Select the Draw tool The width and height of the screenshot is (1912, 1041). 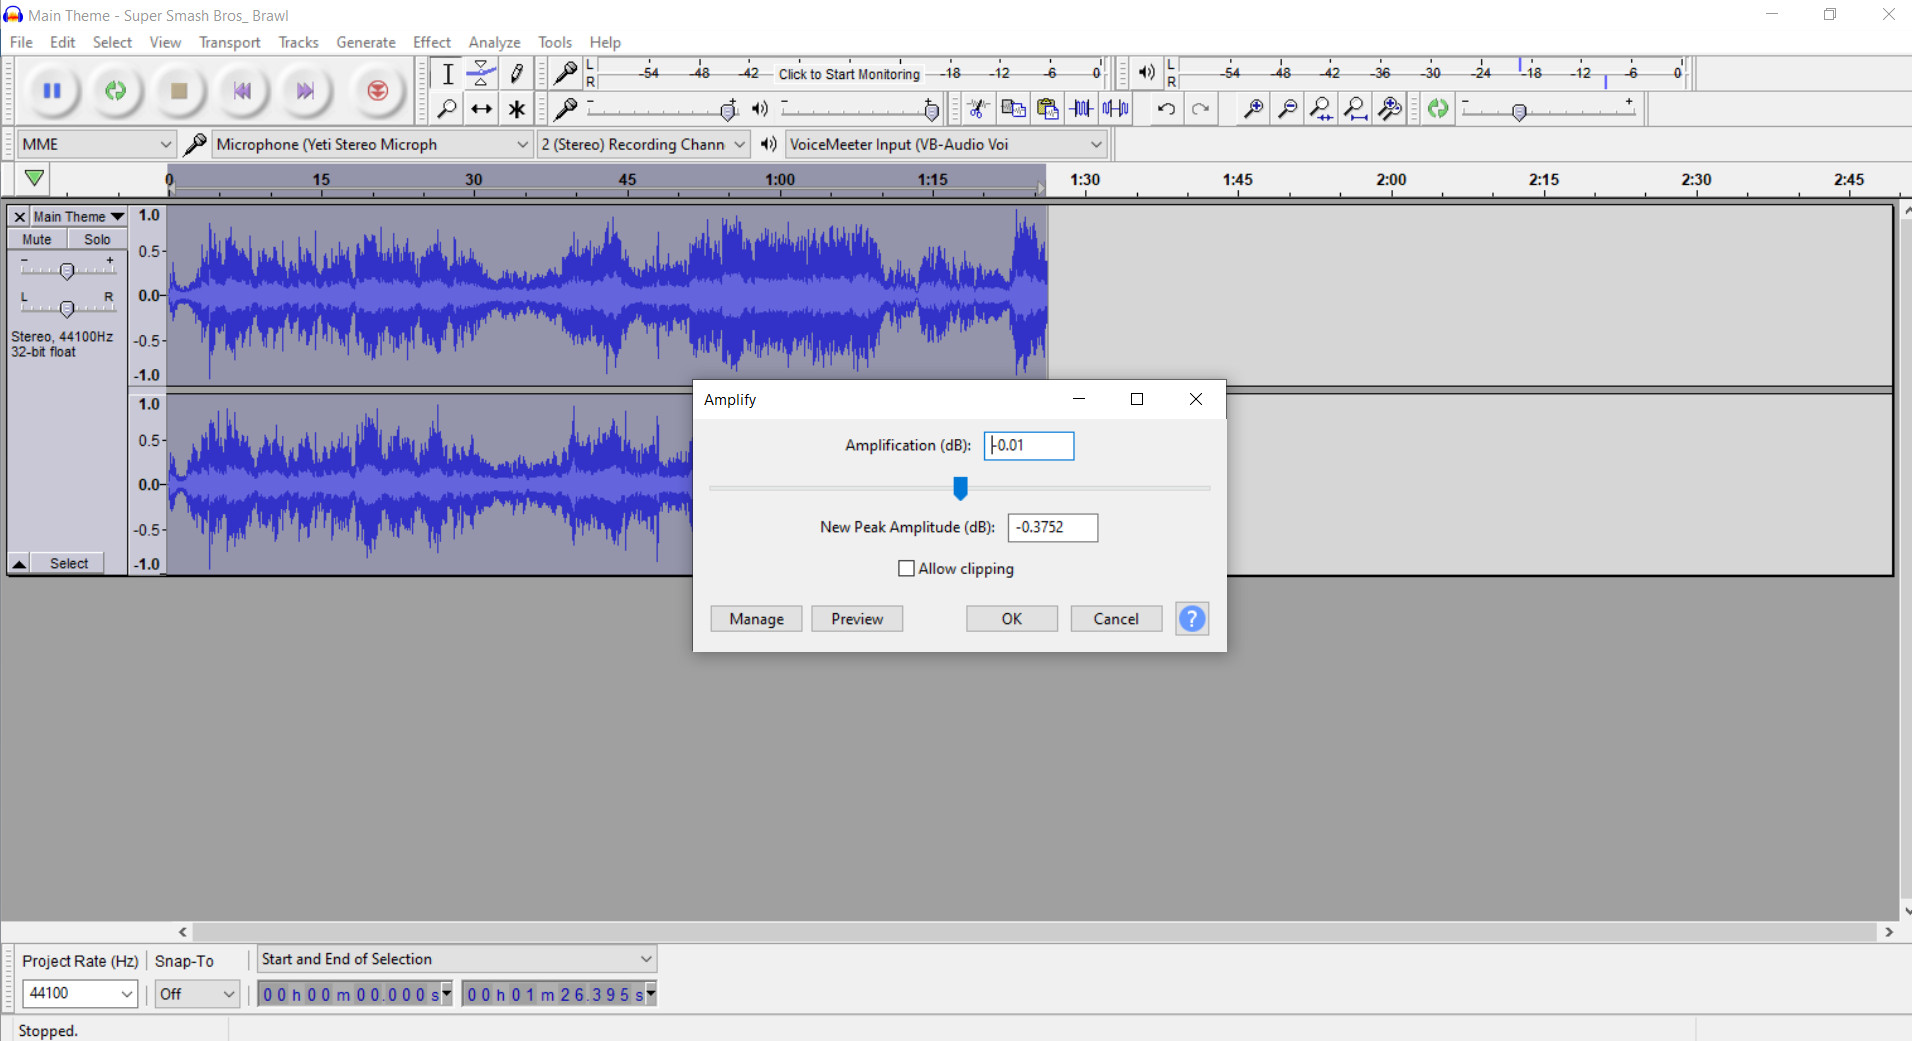(x=516, y=72)
